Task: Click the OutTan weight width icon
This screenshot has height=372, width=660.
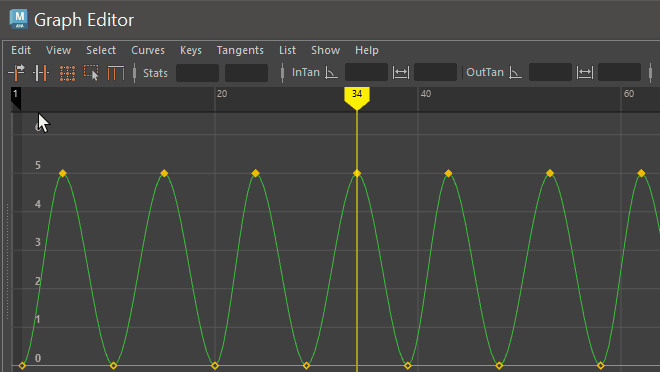Action: click(585, 73)
